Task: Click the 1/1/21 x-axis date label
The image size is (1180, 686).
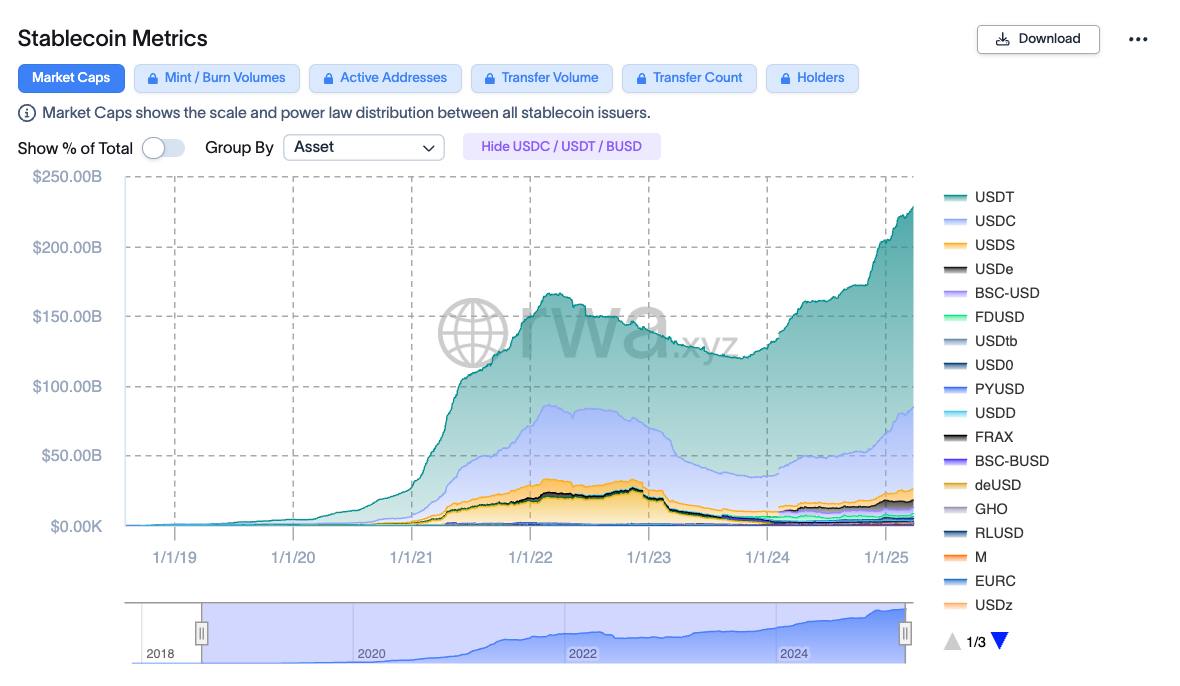Action: tap(412, 558)
